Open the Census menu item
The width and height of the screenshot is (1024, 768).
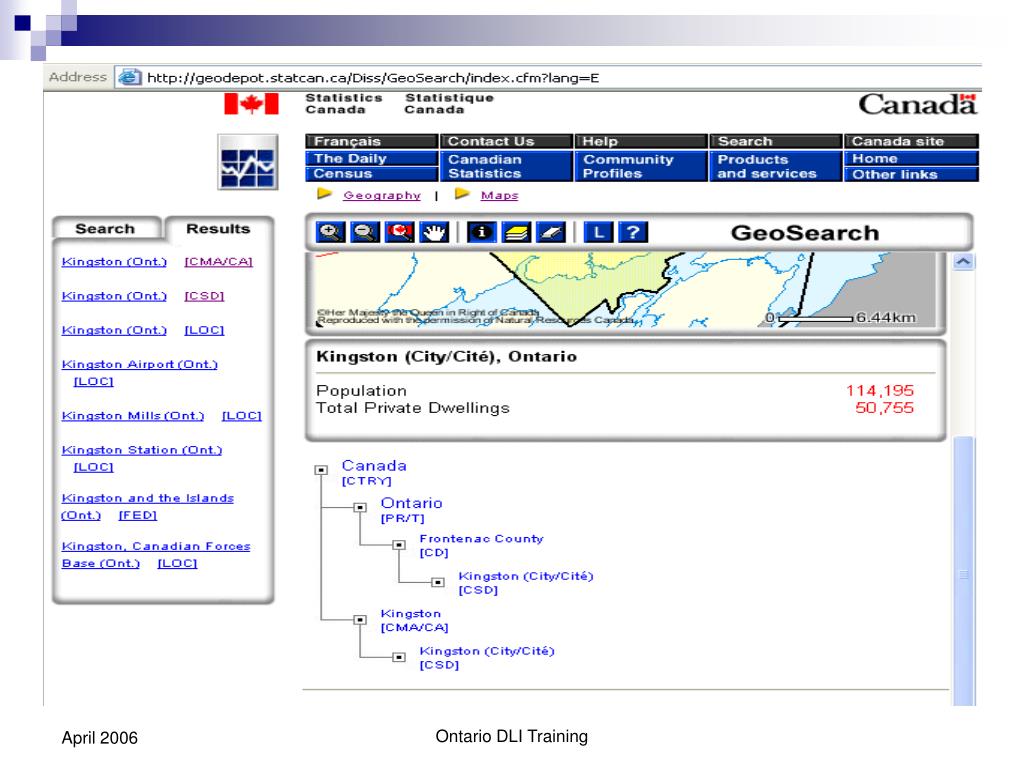[371, 174]
